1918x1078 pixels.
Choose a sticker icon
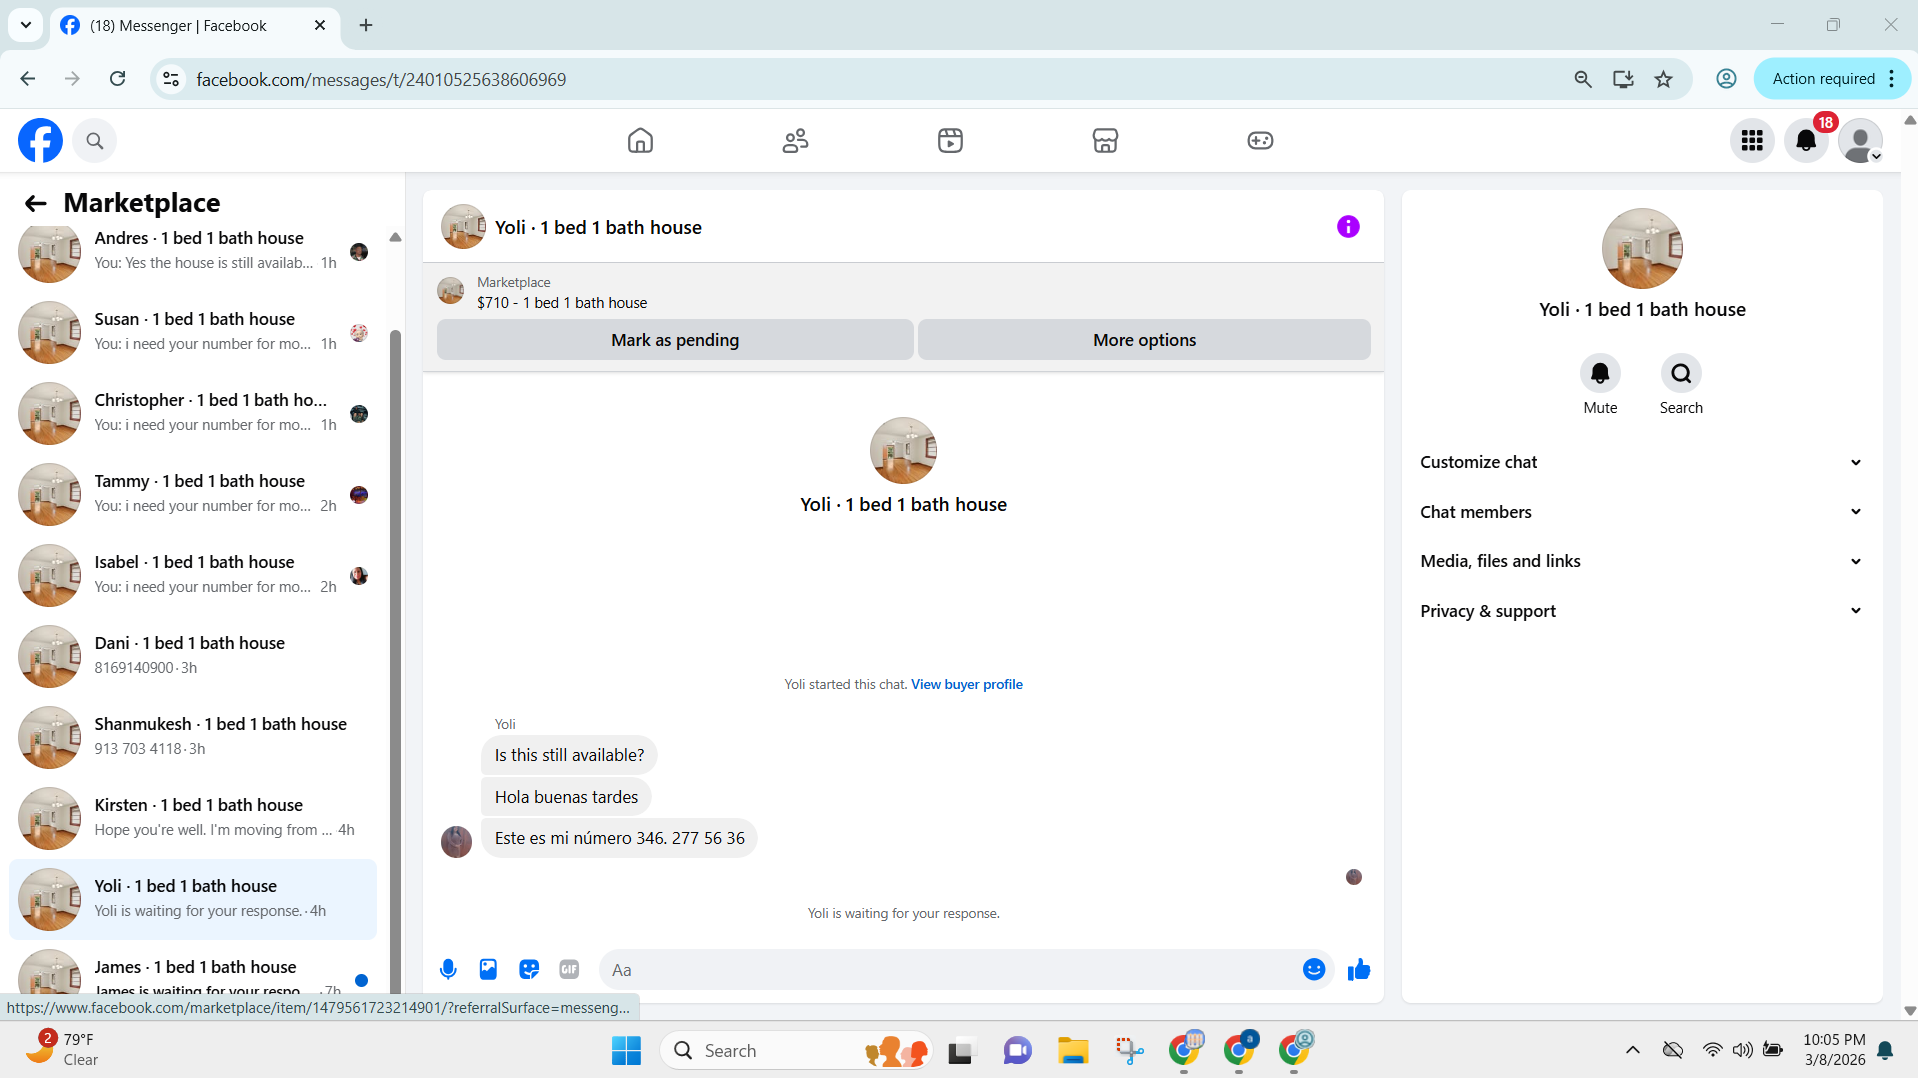pos(529,969)
